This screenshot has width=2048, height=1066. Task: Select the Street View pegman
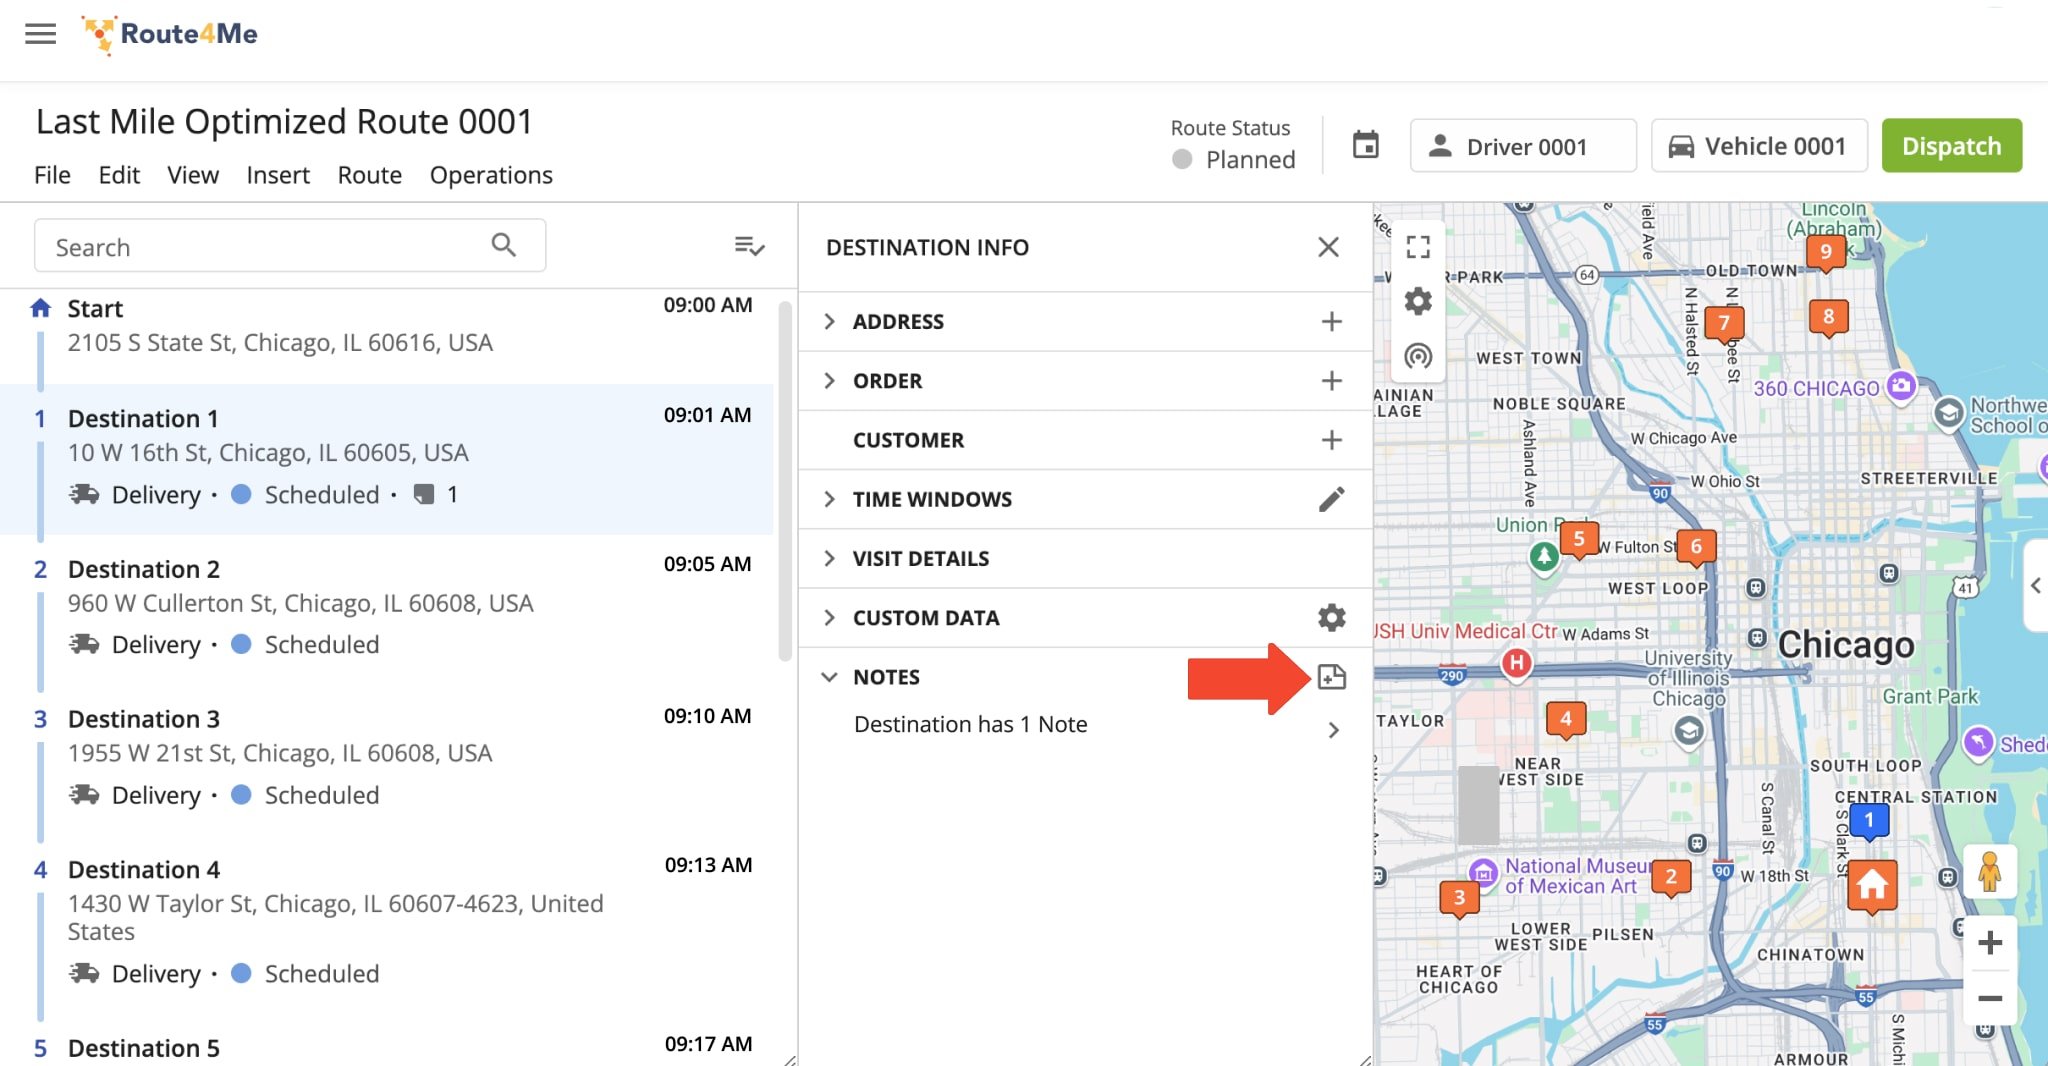(x=1990, y=872)
